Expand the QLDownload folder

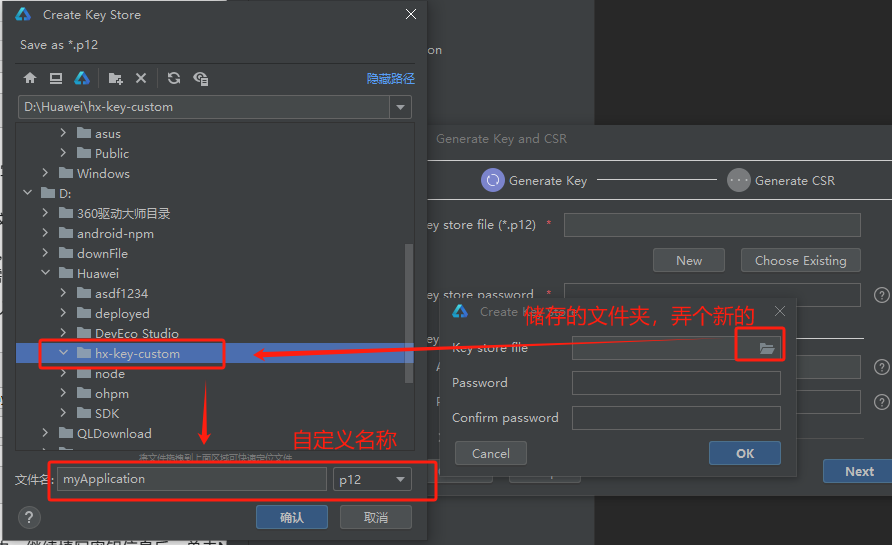[x=46, y=433]
